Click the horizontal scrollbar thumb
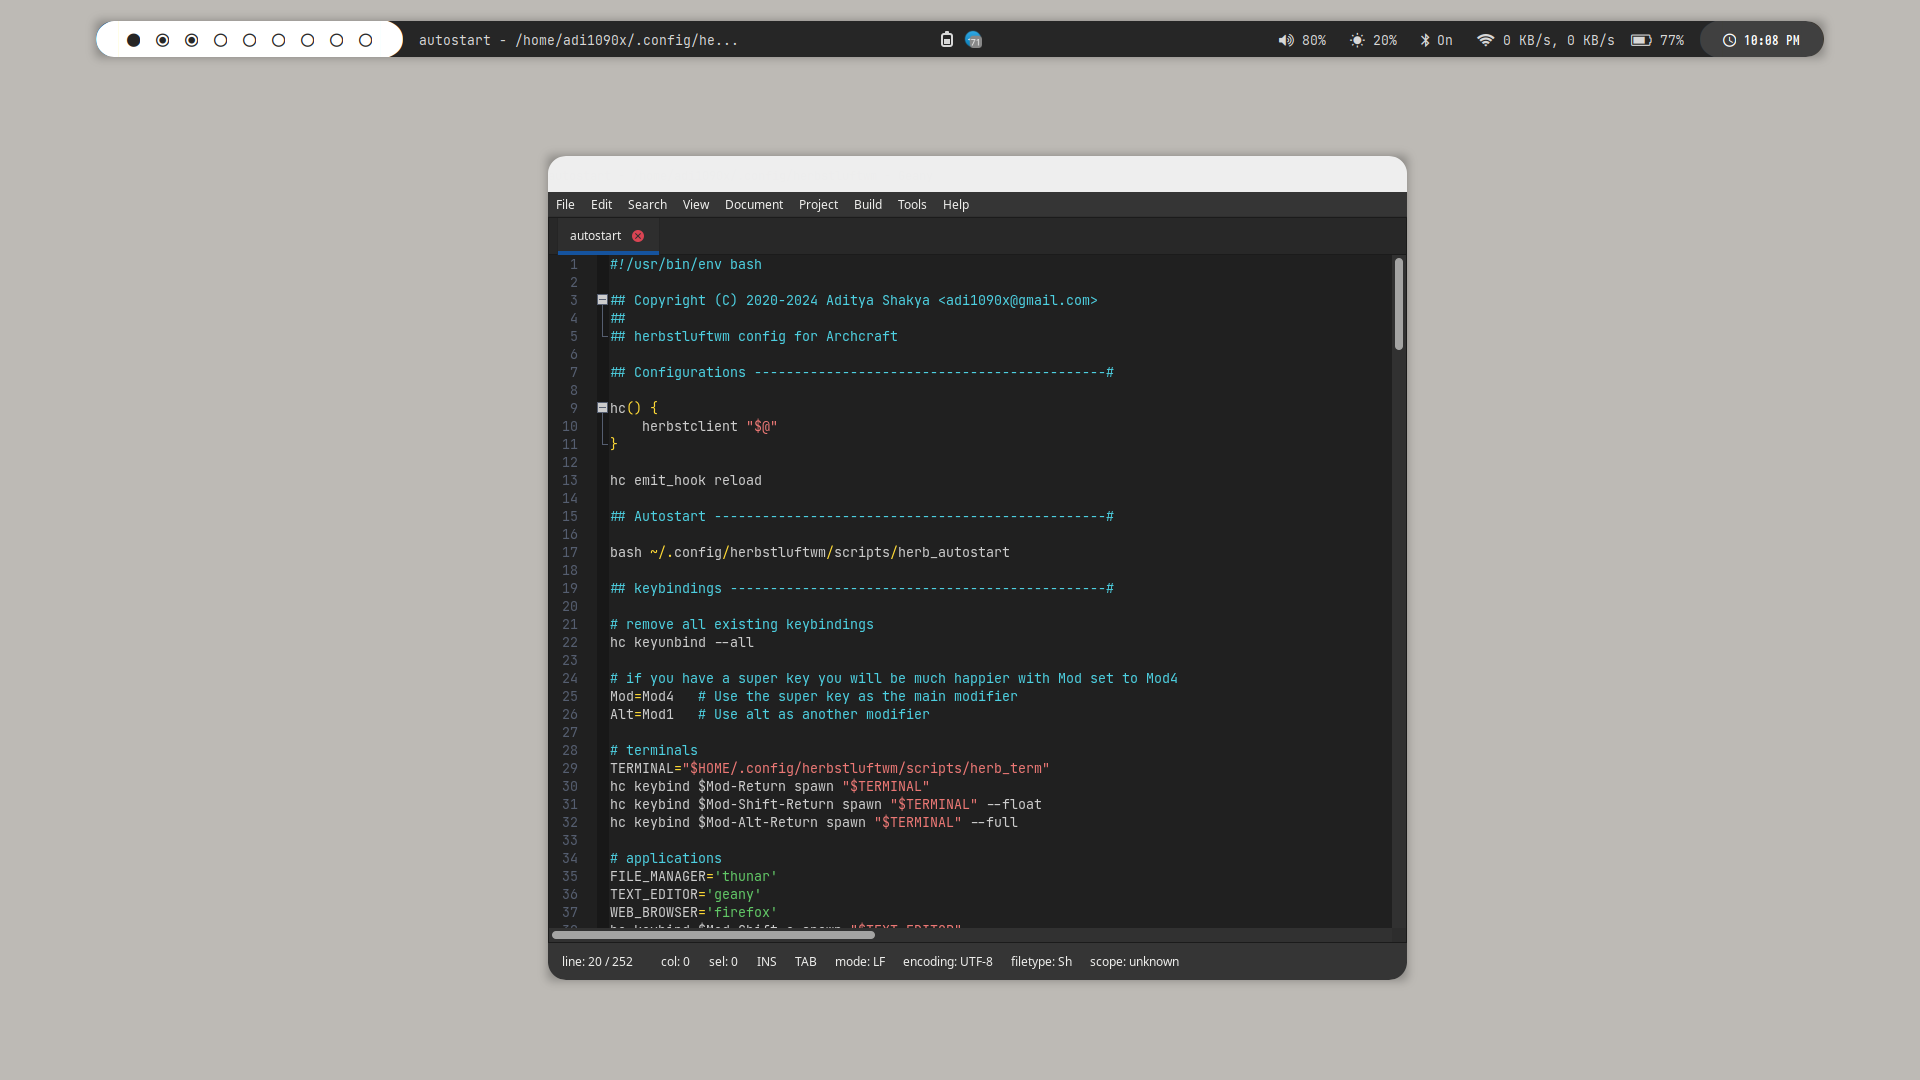Viewport: 1920px width, 1080px height. coord(713,935)
